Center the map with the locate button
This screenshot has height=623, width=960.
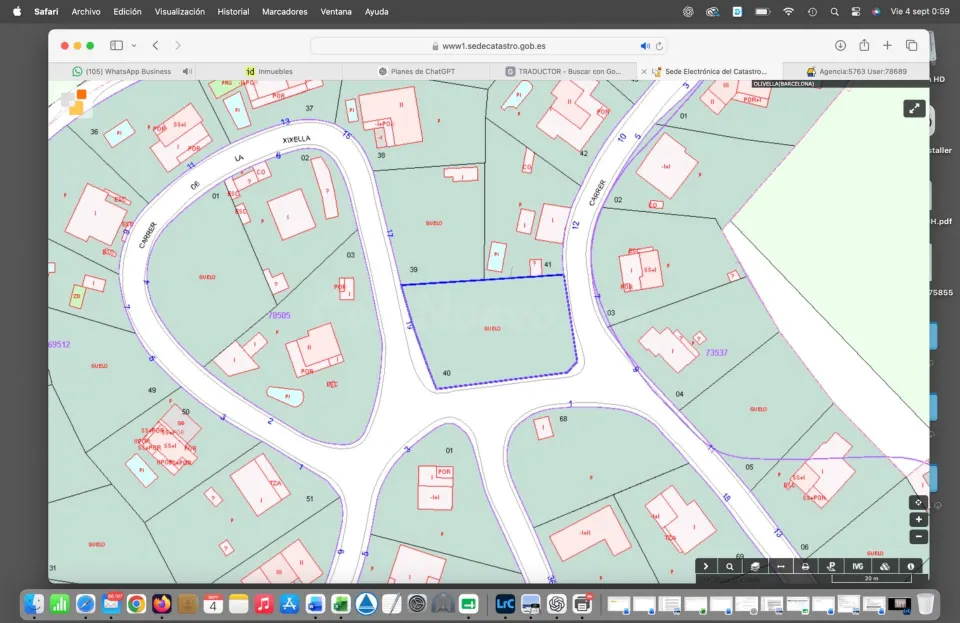tap(918, 502)
